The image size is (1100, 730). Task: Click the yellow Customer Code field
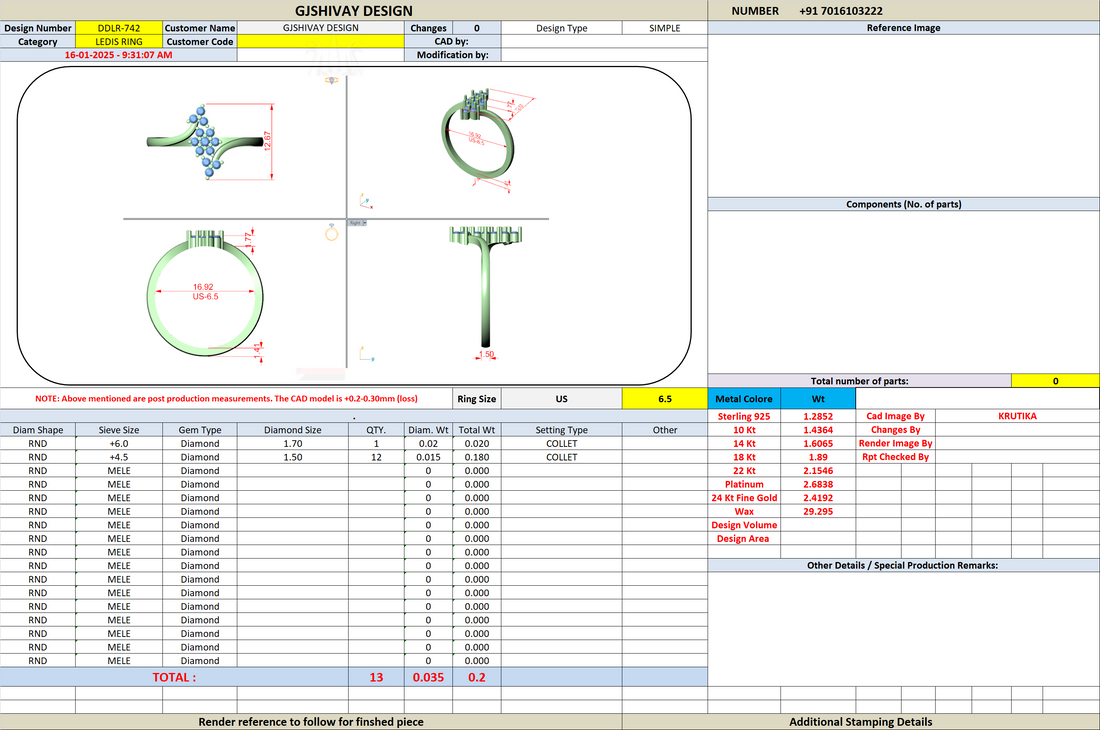coord(321,41)
